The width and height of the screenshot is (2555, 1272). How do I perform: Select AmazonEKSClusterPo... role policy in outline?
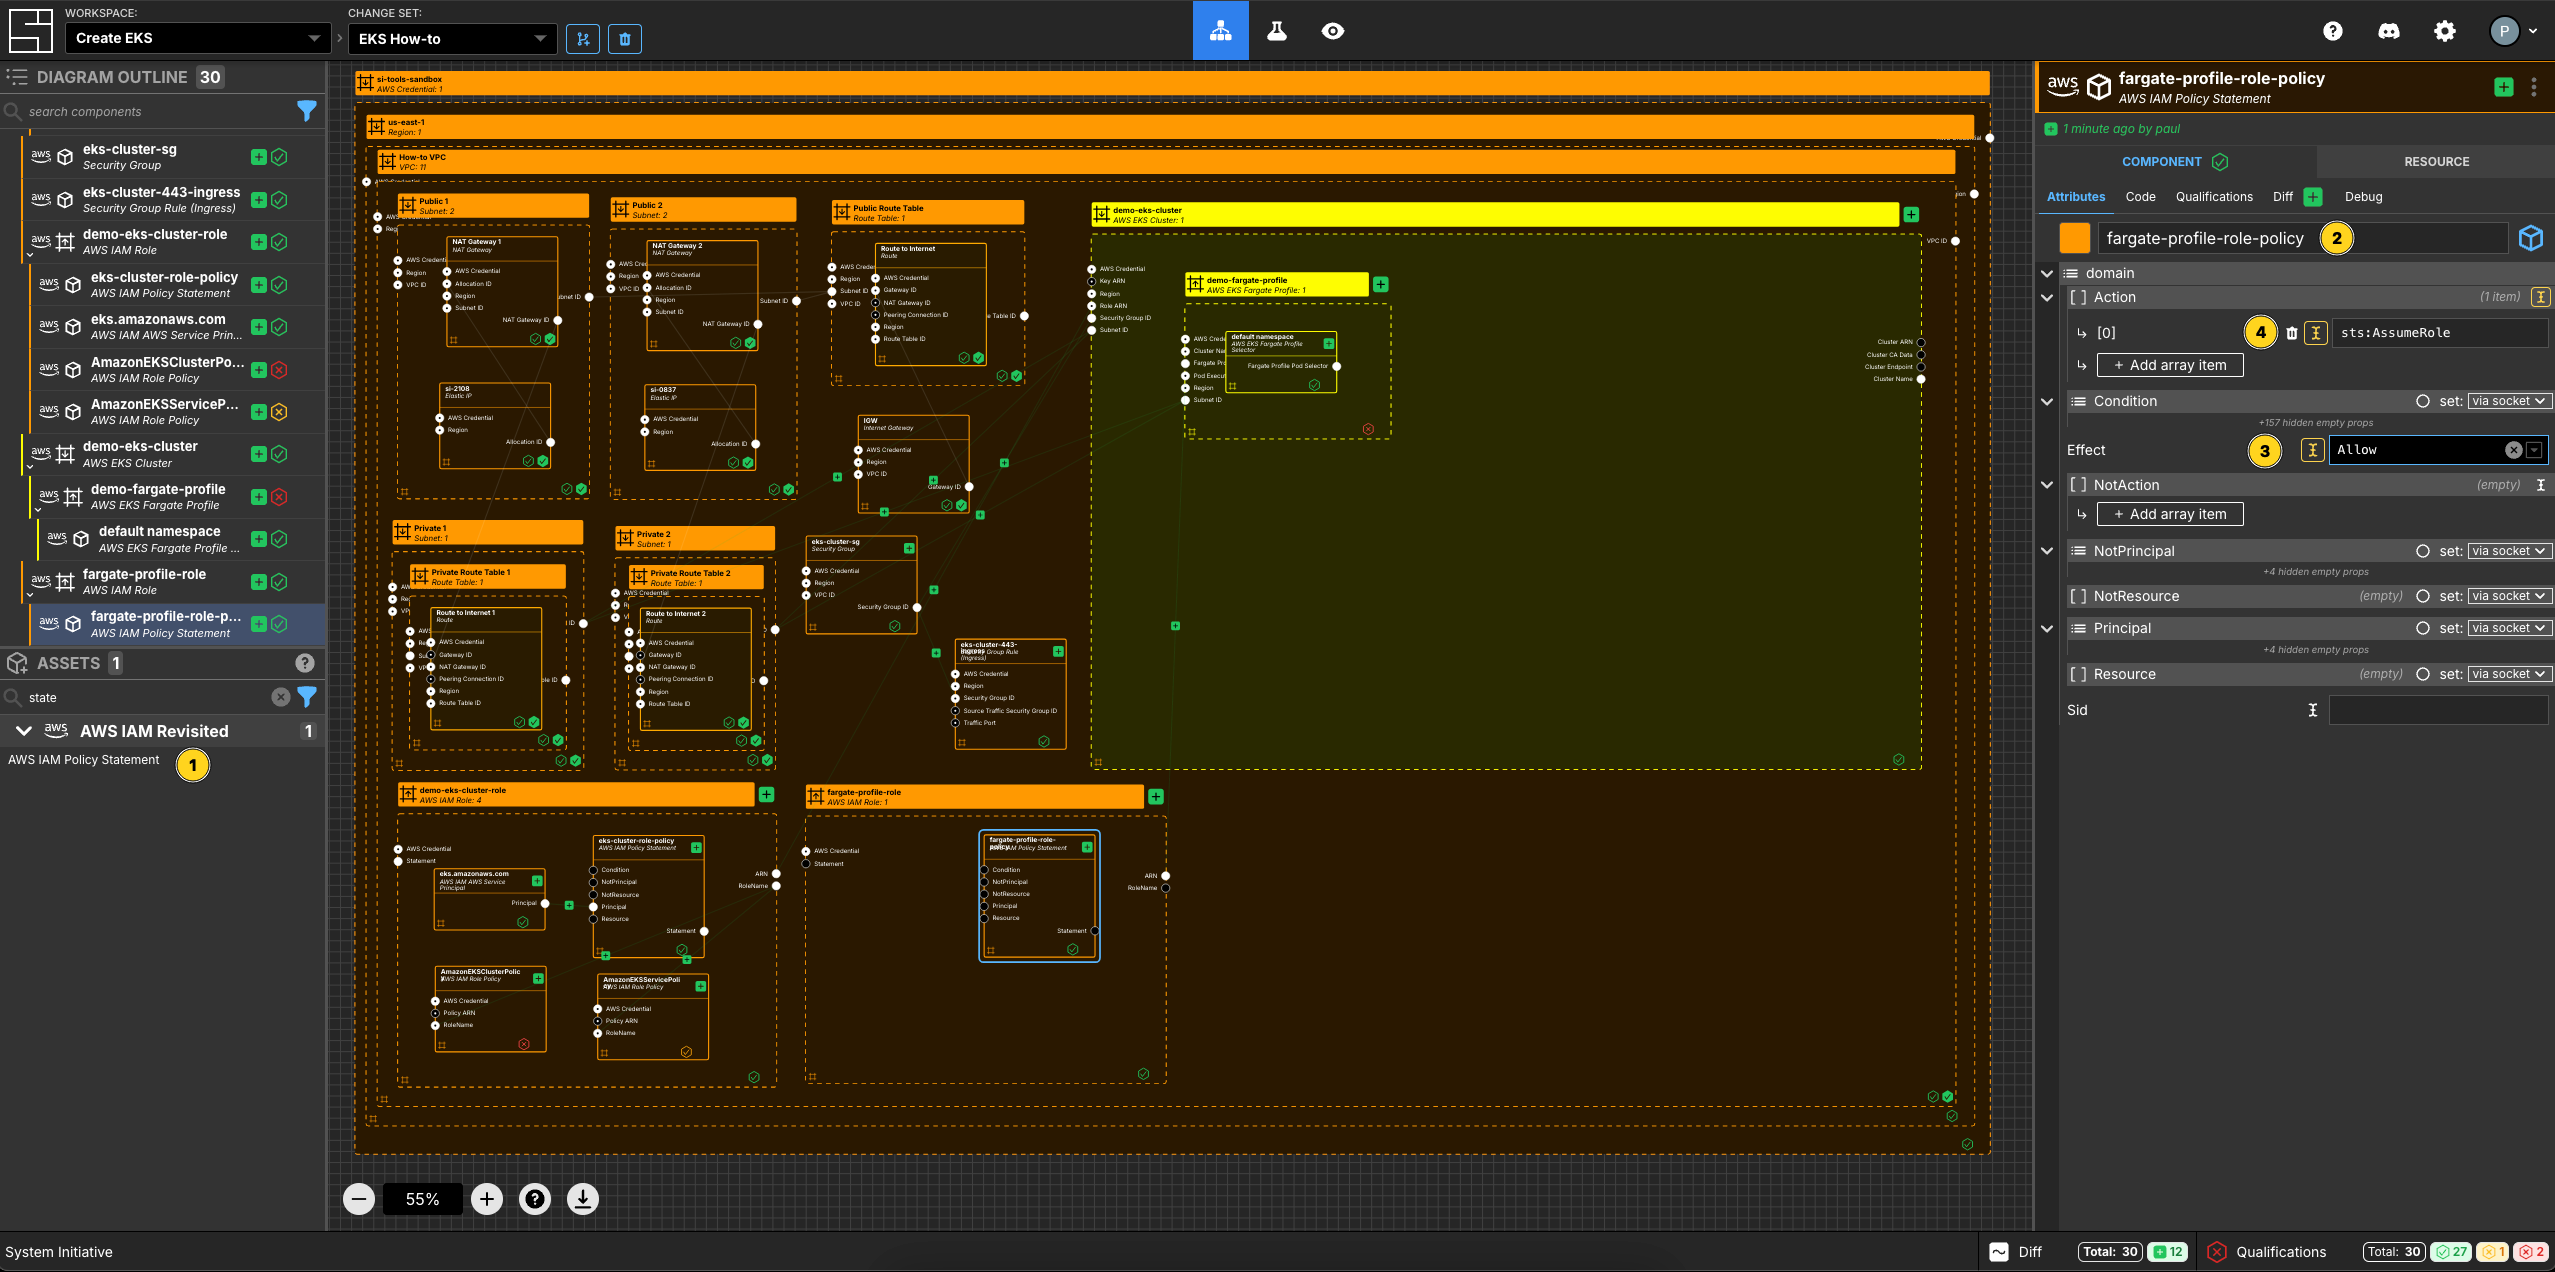(177, 369)
